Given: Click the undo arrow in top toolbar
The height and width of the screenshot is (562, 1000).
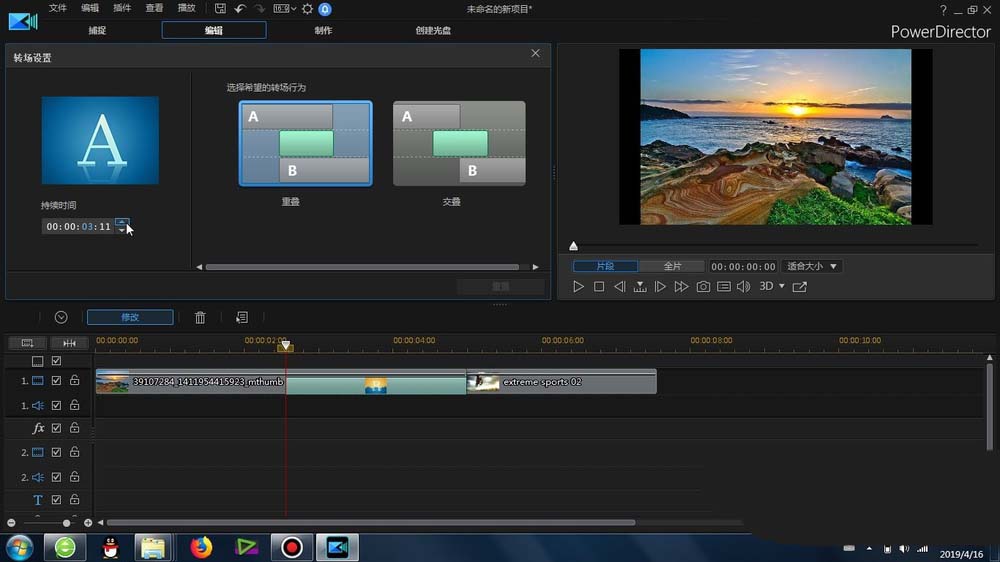Looking at the screenshot, I should point(240,9).
